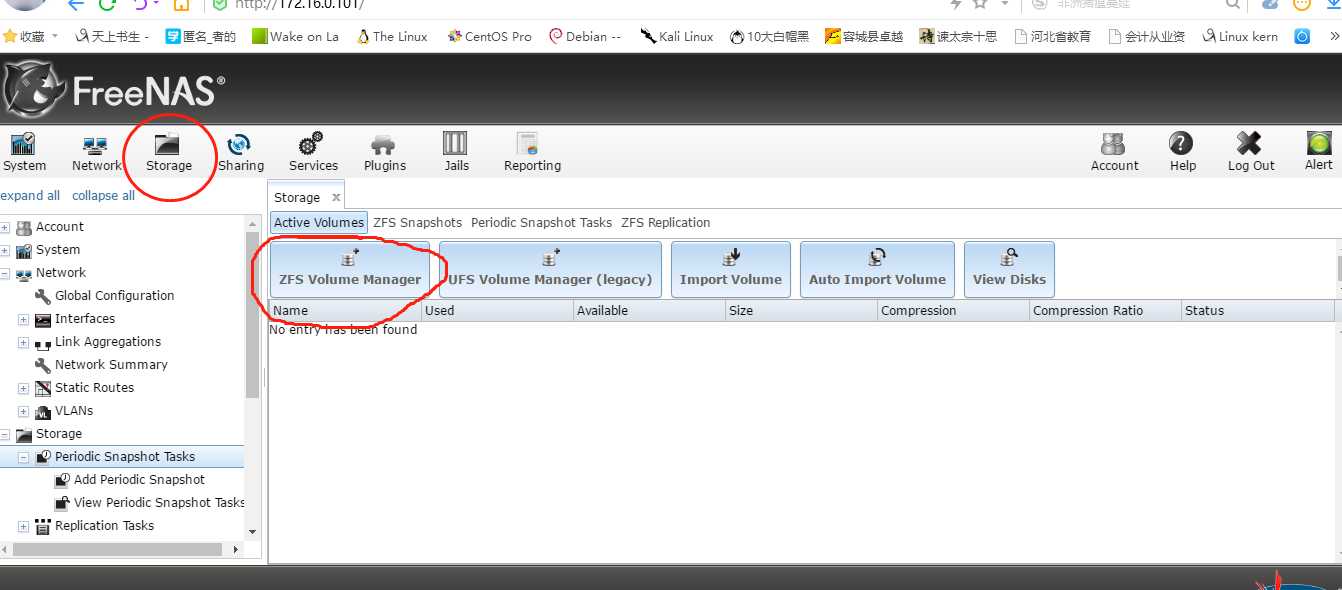
Task: Sort by the Status column header
Action: (x=1257, y=310)
